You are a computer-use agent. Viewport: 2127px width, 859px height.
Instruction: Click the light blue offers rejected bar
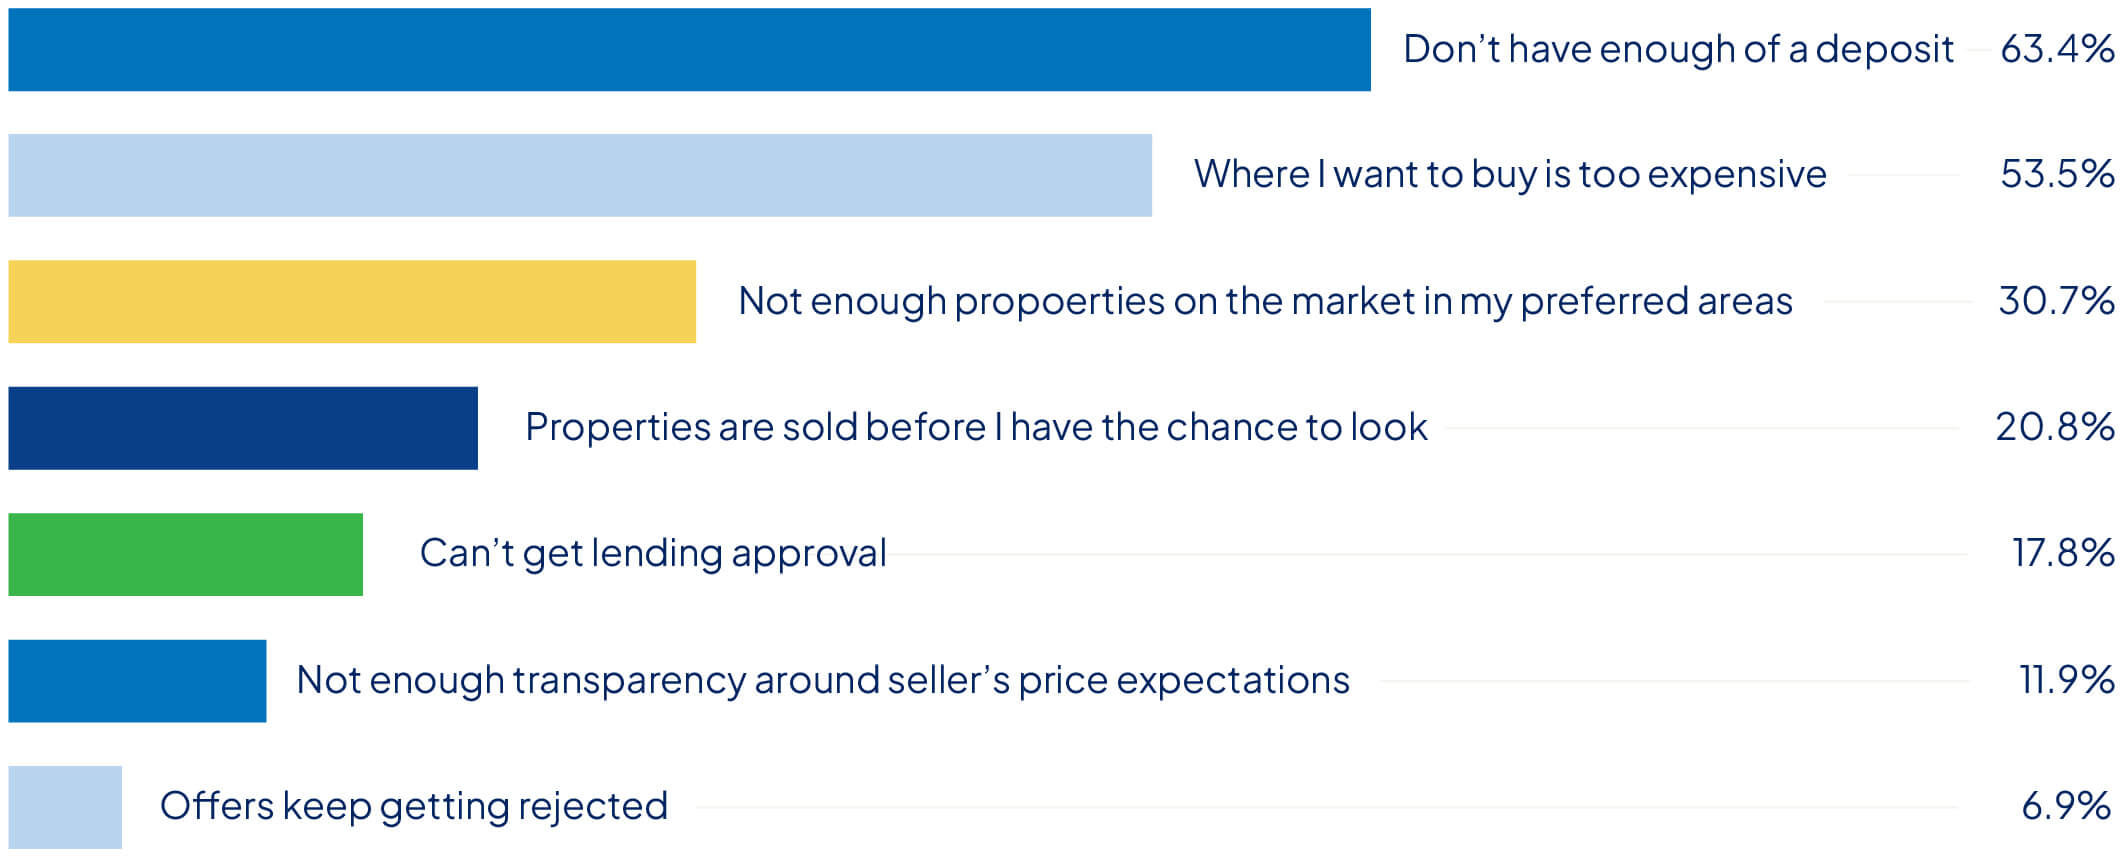[65, 807]
